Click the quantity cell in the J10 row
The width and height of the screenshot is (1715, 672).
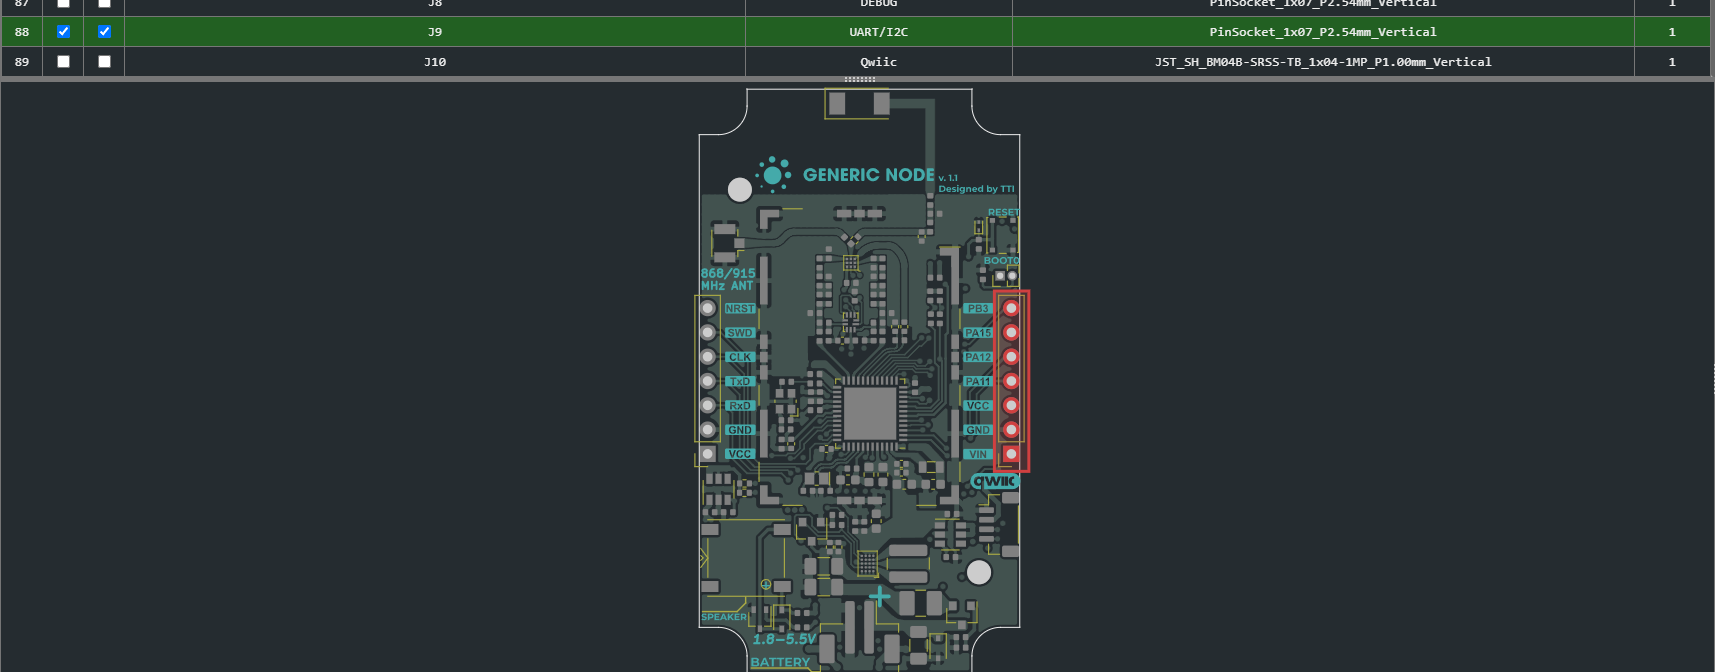[1672, 62]
